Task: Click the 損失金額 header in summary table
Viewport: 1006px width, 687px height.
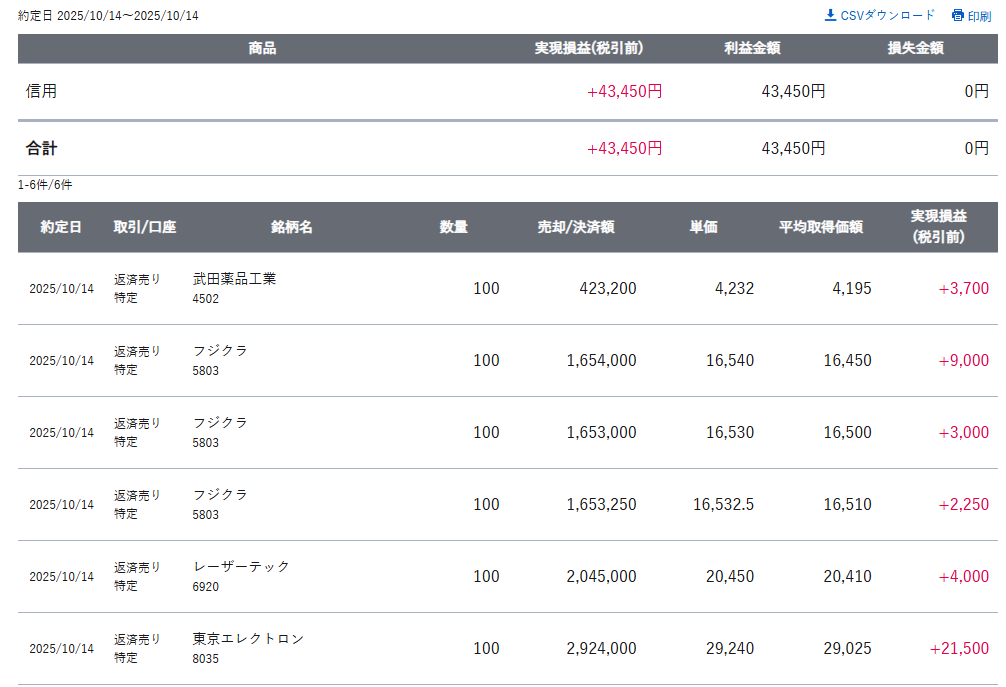Action: (x=915, y=48)
